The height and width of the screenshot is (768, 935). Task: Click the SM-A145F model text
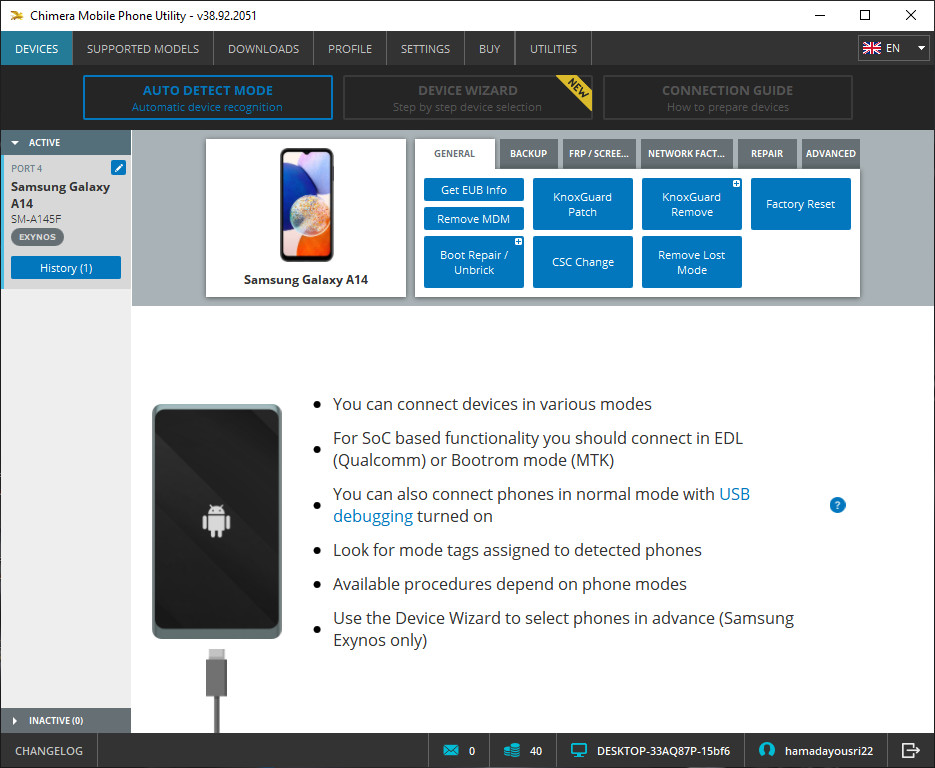pyautogui.click(x=36, y=219)
